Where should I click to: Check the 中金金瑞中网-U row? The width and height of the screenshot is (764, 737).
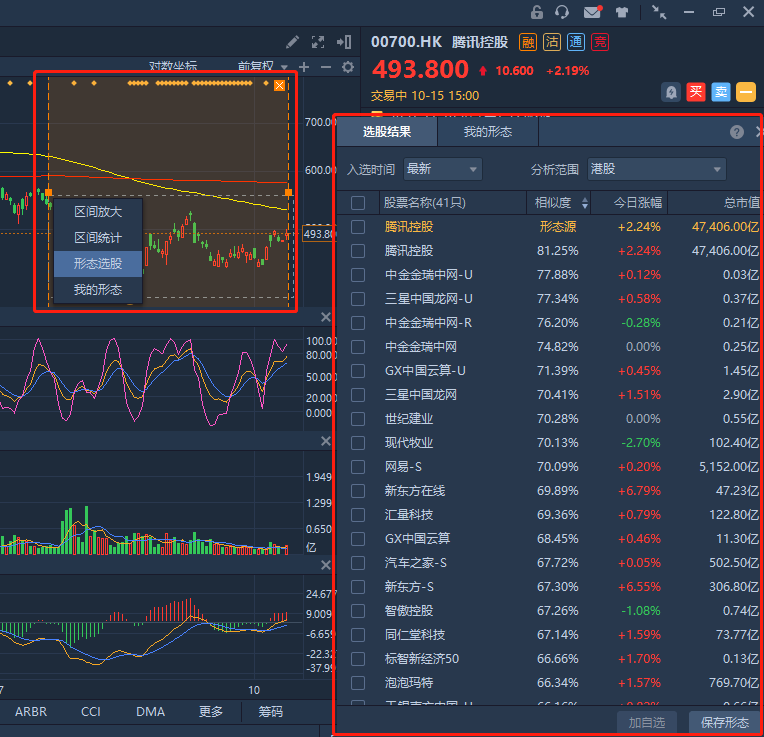click(358, 275)
